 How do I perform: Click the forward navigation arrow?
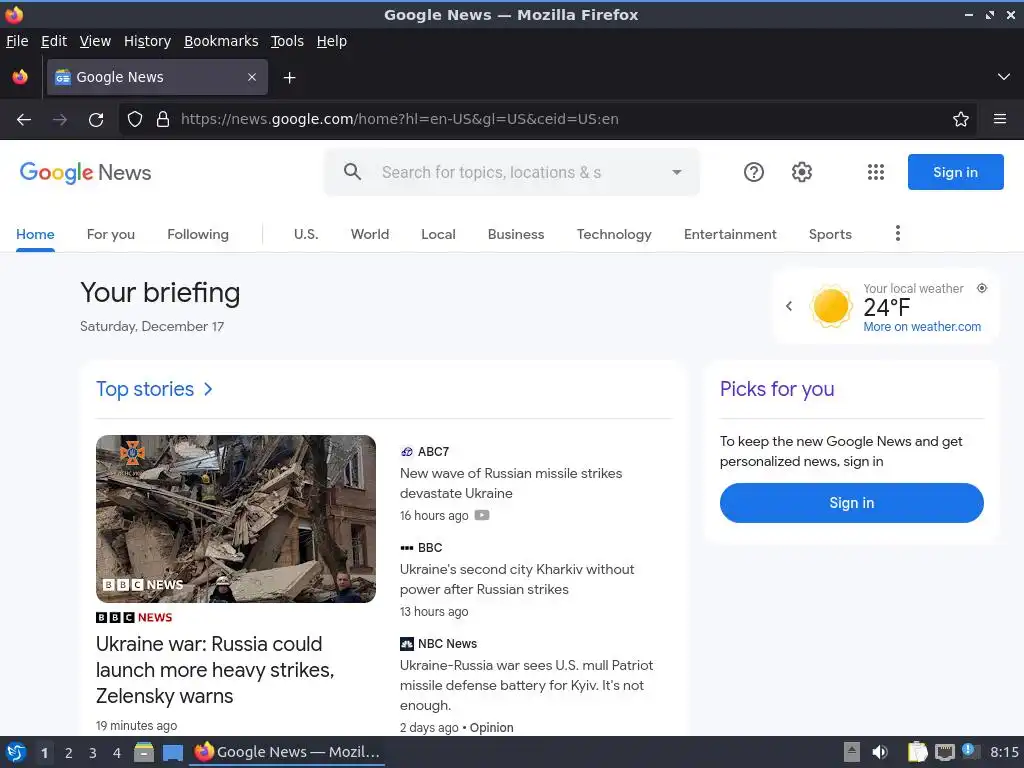point(60,120)
